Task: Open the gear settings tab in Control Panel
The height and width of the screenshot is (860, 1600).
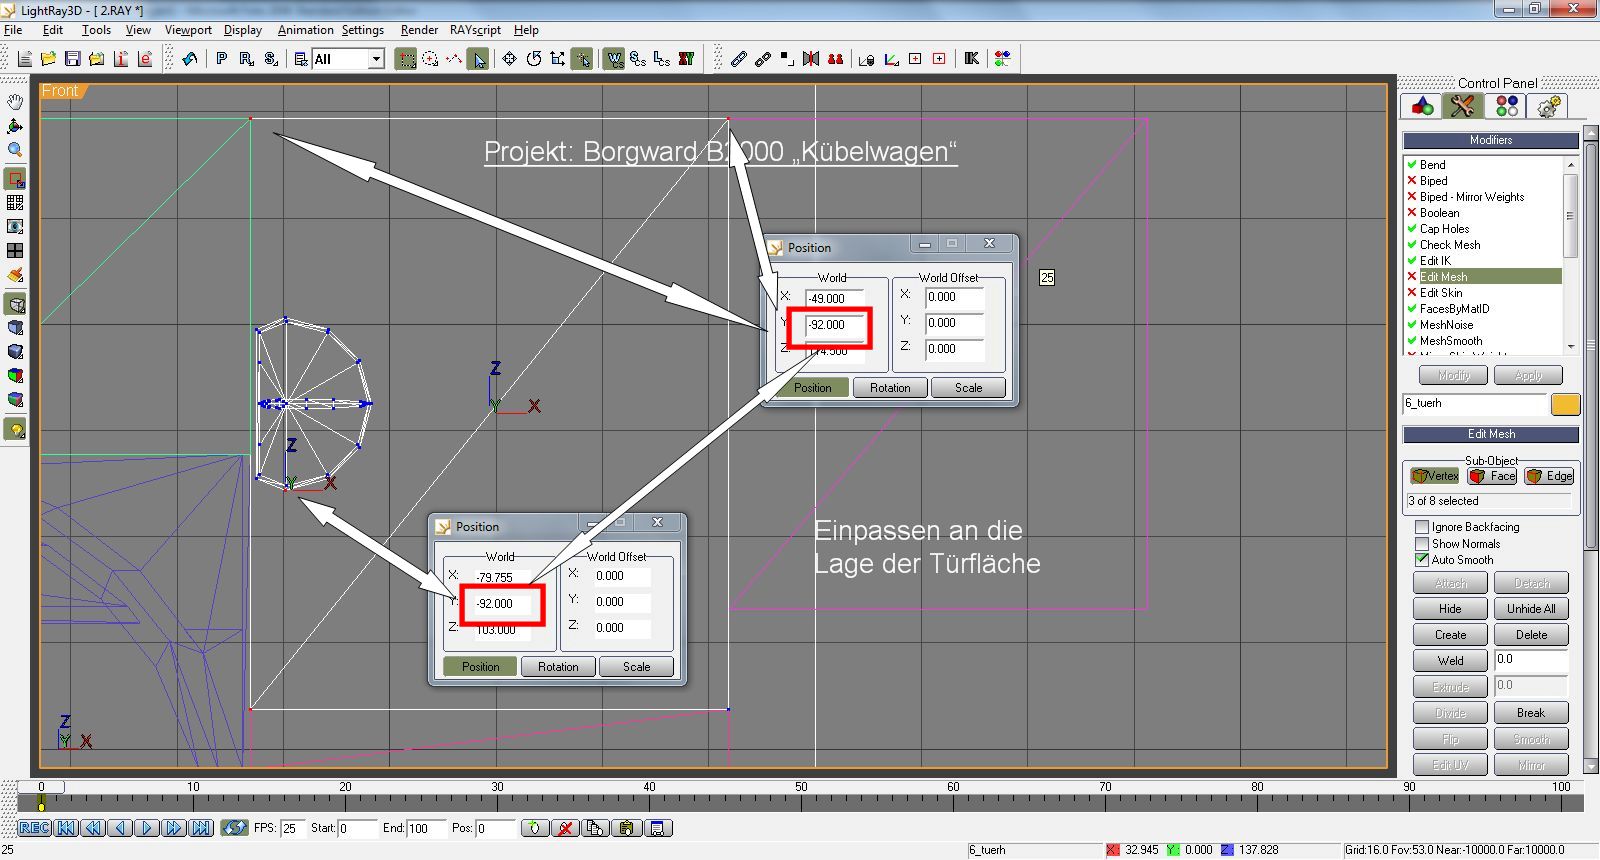Action: [1549, 106]
